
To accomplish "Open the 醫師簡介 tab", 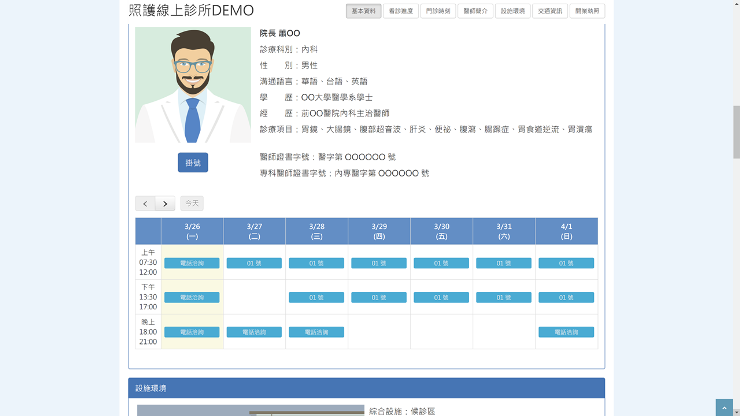I will coord(476,11).
